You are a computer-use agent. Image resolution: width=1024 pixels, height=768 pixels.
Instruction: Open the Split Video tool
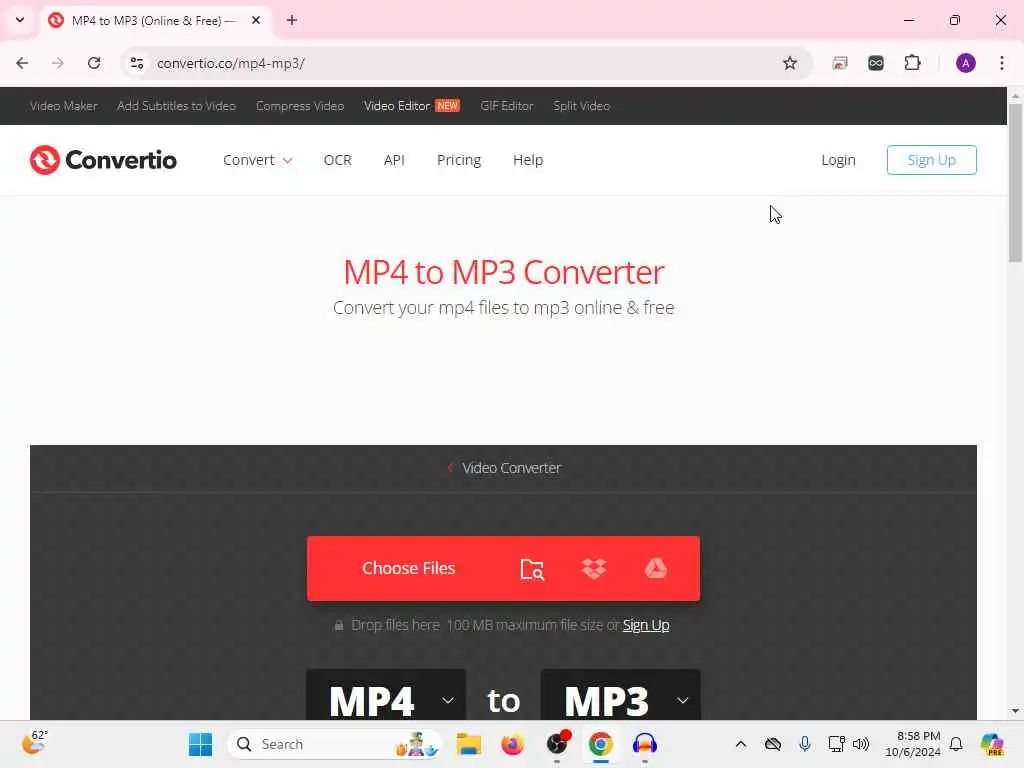coord(581,106)
